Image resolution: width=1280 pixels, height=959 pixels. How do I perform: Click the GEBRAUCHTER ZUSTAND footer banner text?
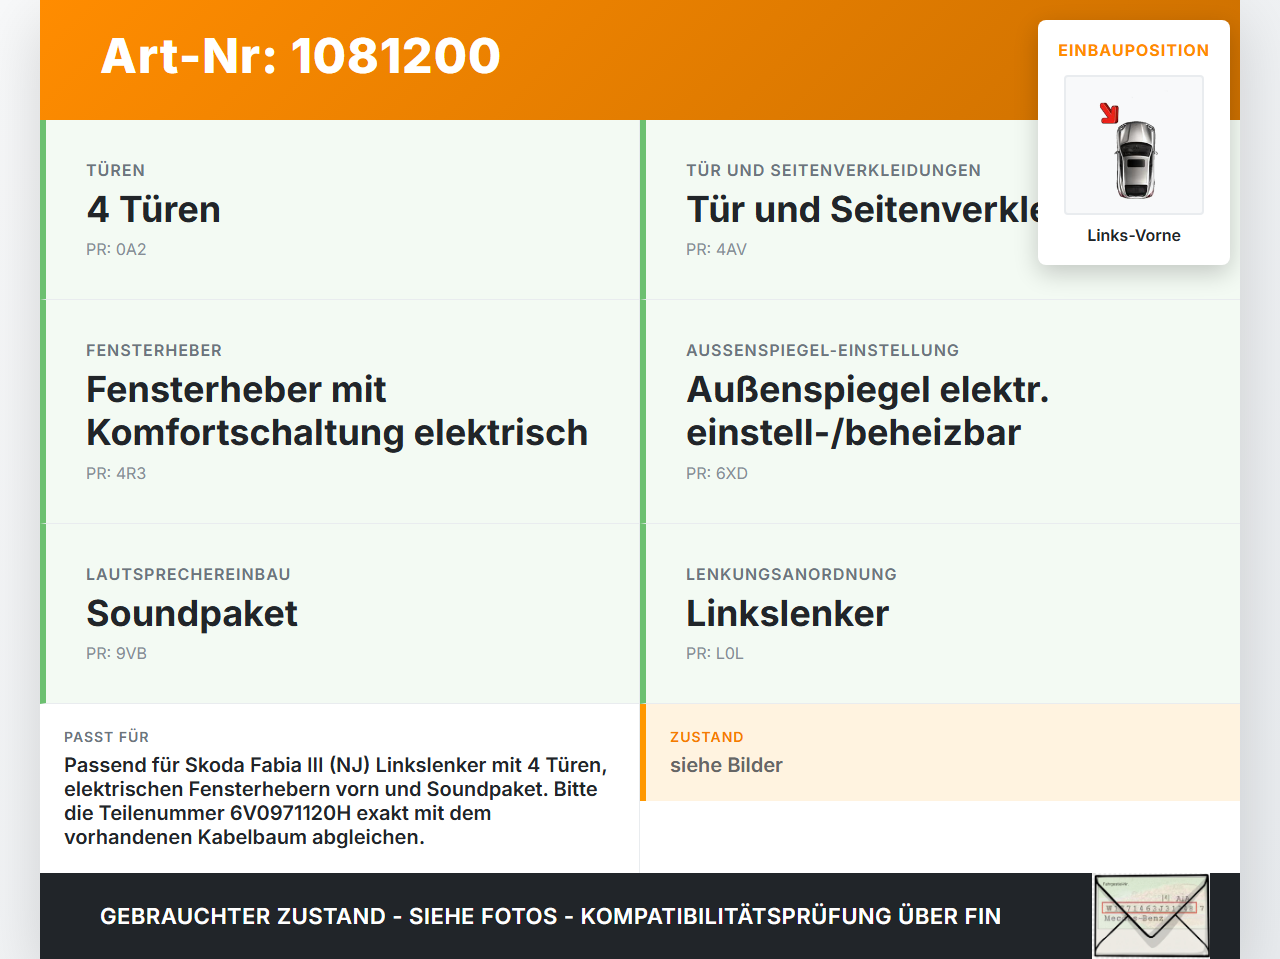coord(550,916)
